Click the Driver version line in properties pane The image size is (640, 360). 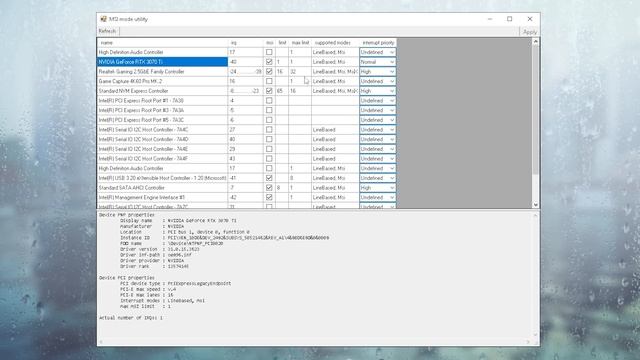(x=160, y=249)
